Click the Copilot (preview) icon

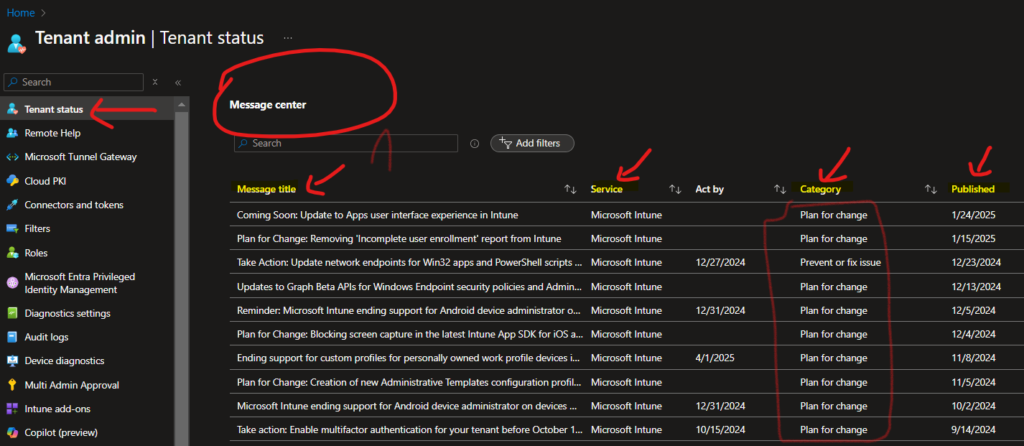coord(12,432)
